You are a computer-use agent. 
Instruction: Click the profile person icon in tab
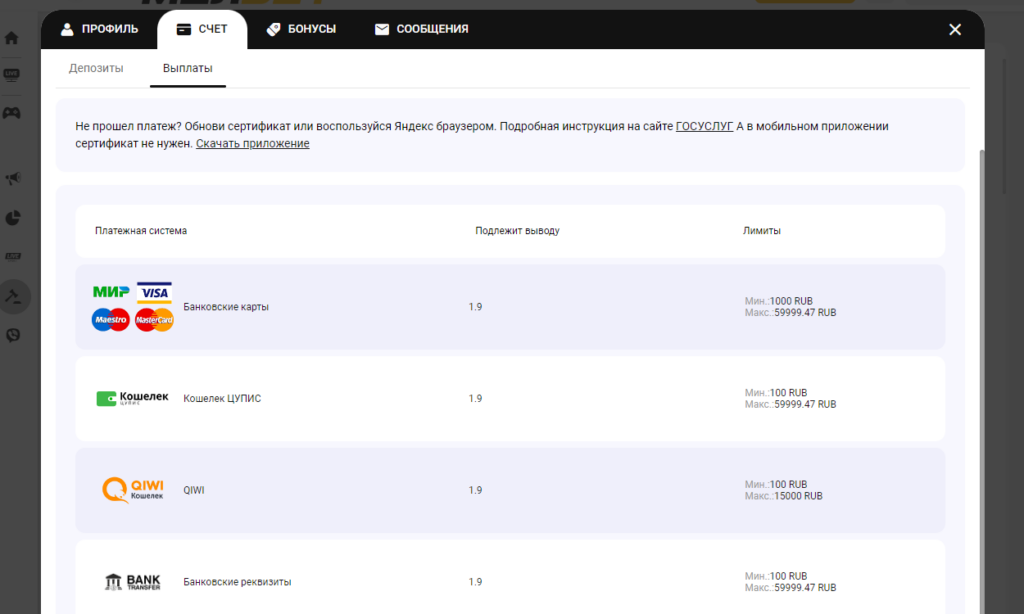pyautogui.click(x=67, y=29)
